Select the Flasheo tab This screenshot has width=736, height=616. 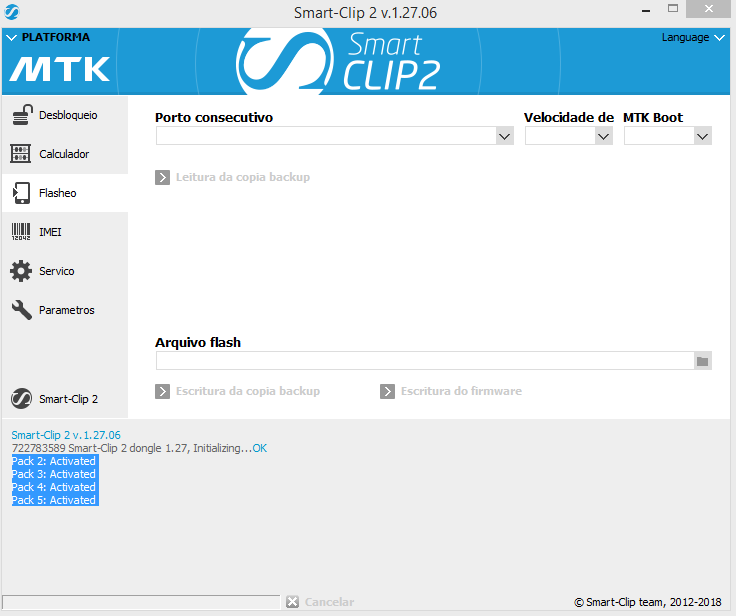[65, 193]
